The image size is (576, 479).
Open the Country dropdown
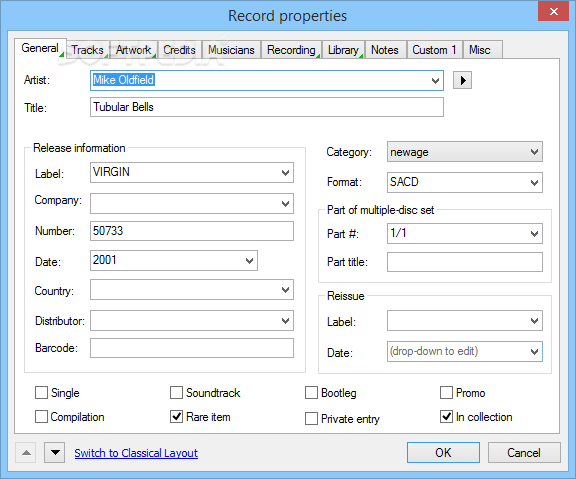pyautogui.click(x=285, y=290)
